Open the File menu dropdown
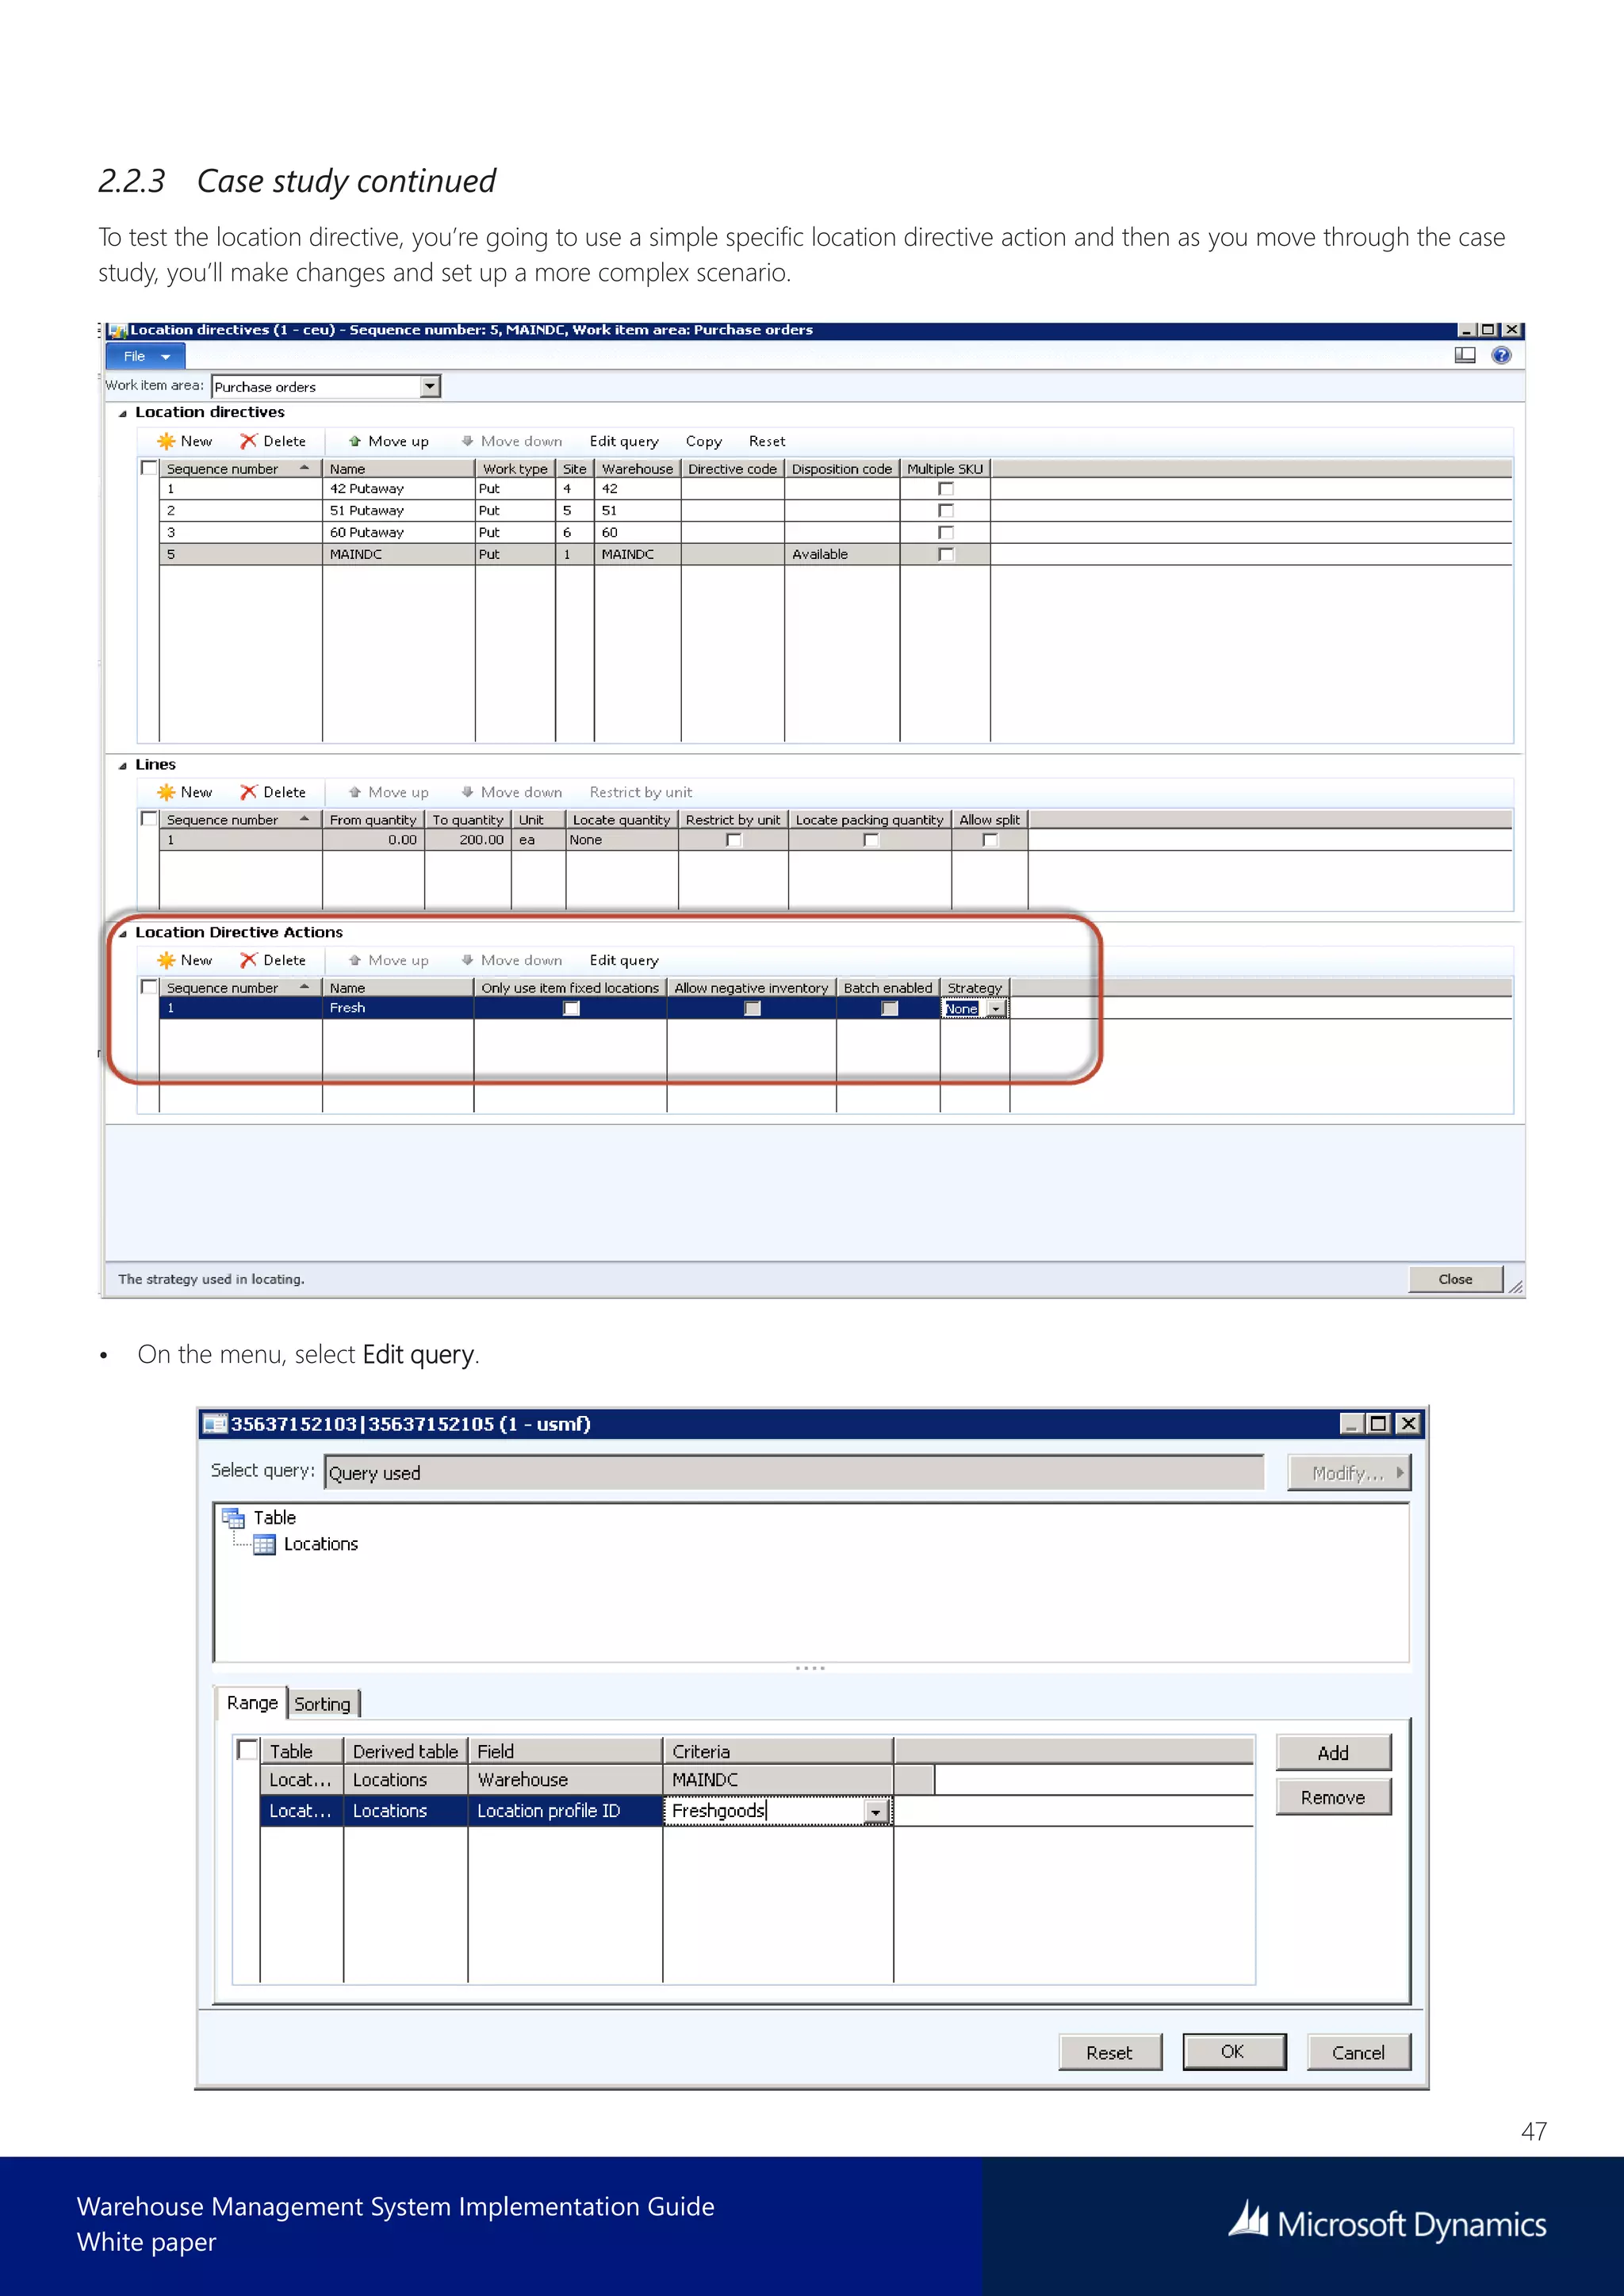 (x=146, y=356)
